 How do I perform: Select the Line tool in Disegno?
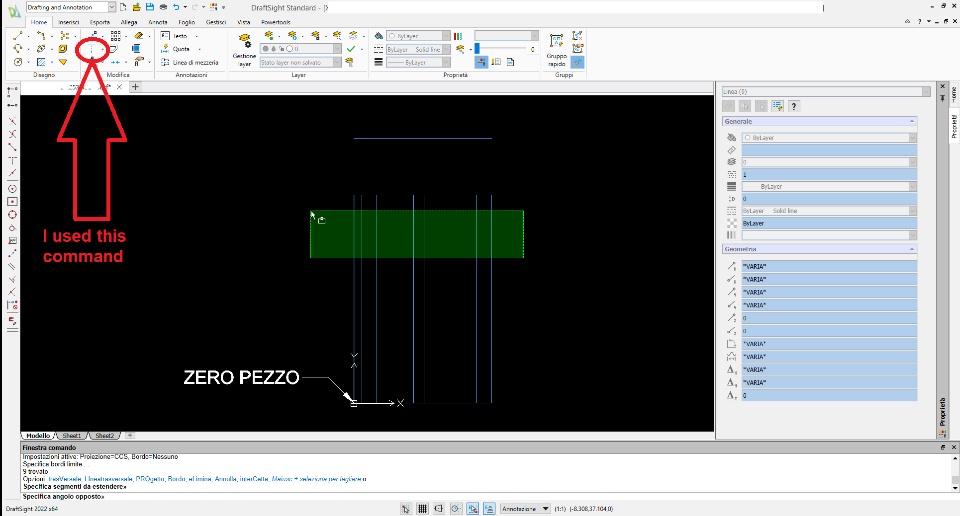coord(18,36)
